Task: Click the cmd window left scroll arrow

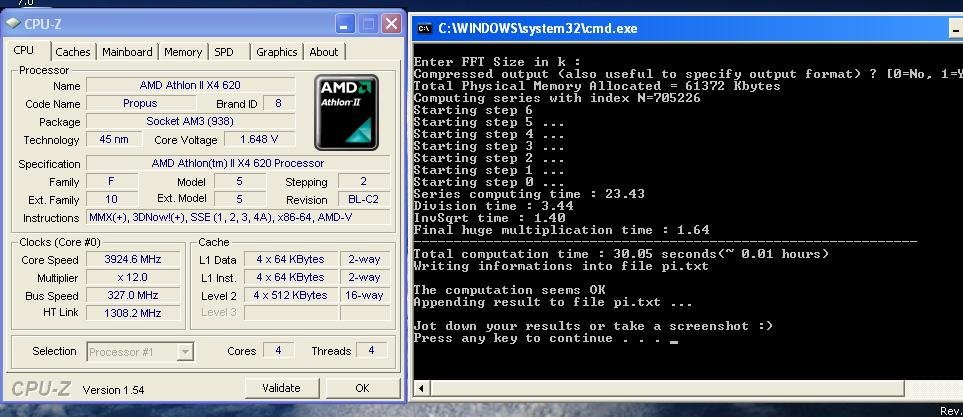Action: (x=421, y=388)
